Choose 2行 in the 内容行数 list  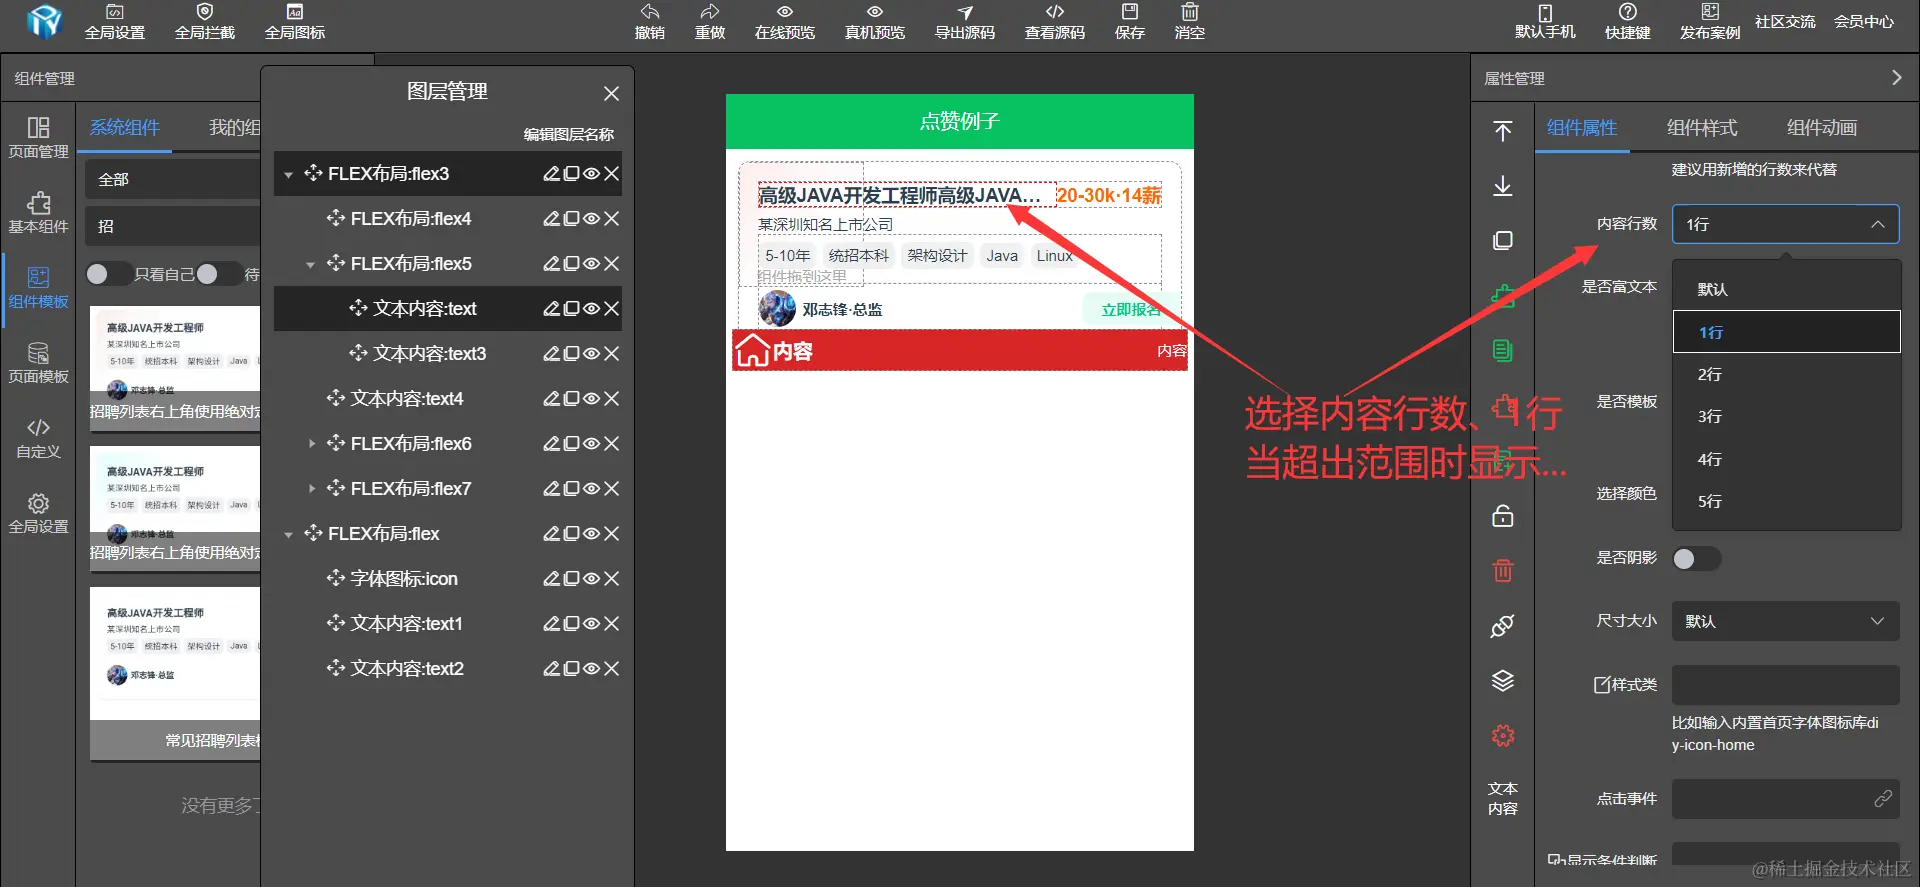tap(1786, 374)
